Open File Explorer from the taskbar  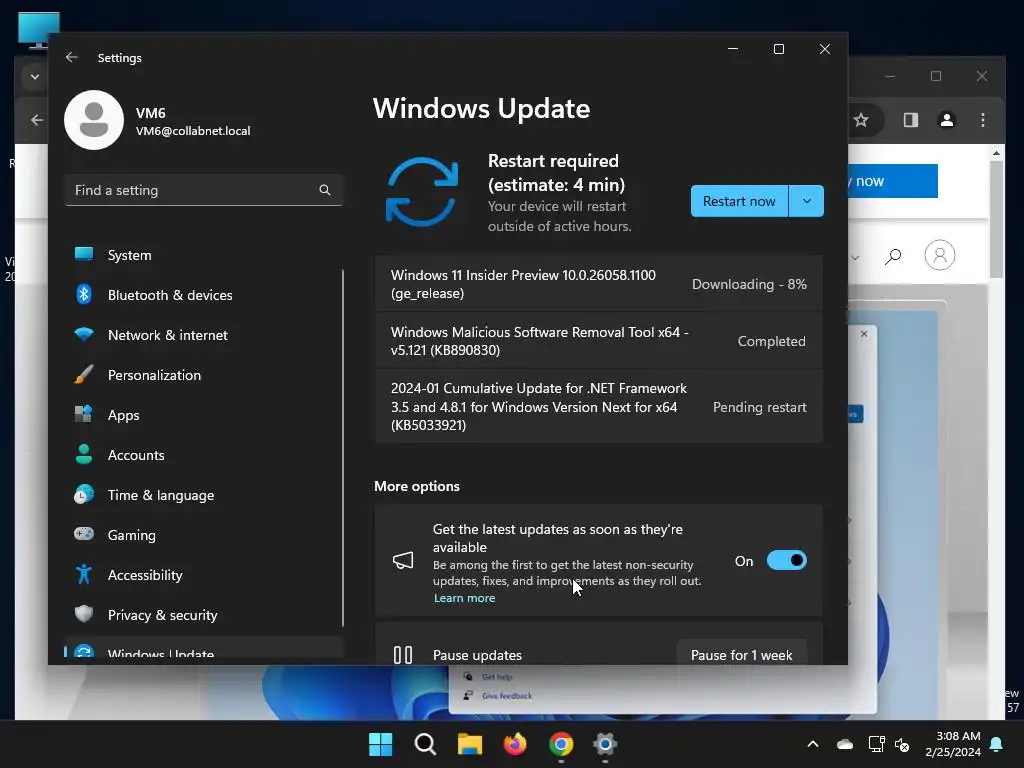click(470, 744)
